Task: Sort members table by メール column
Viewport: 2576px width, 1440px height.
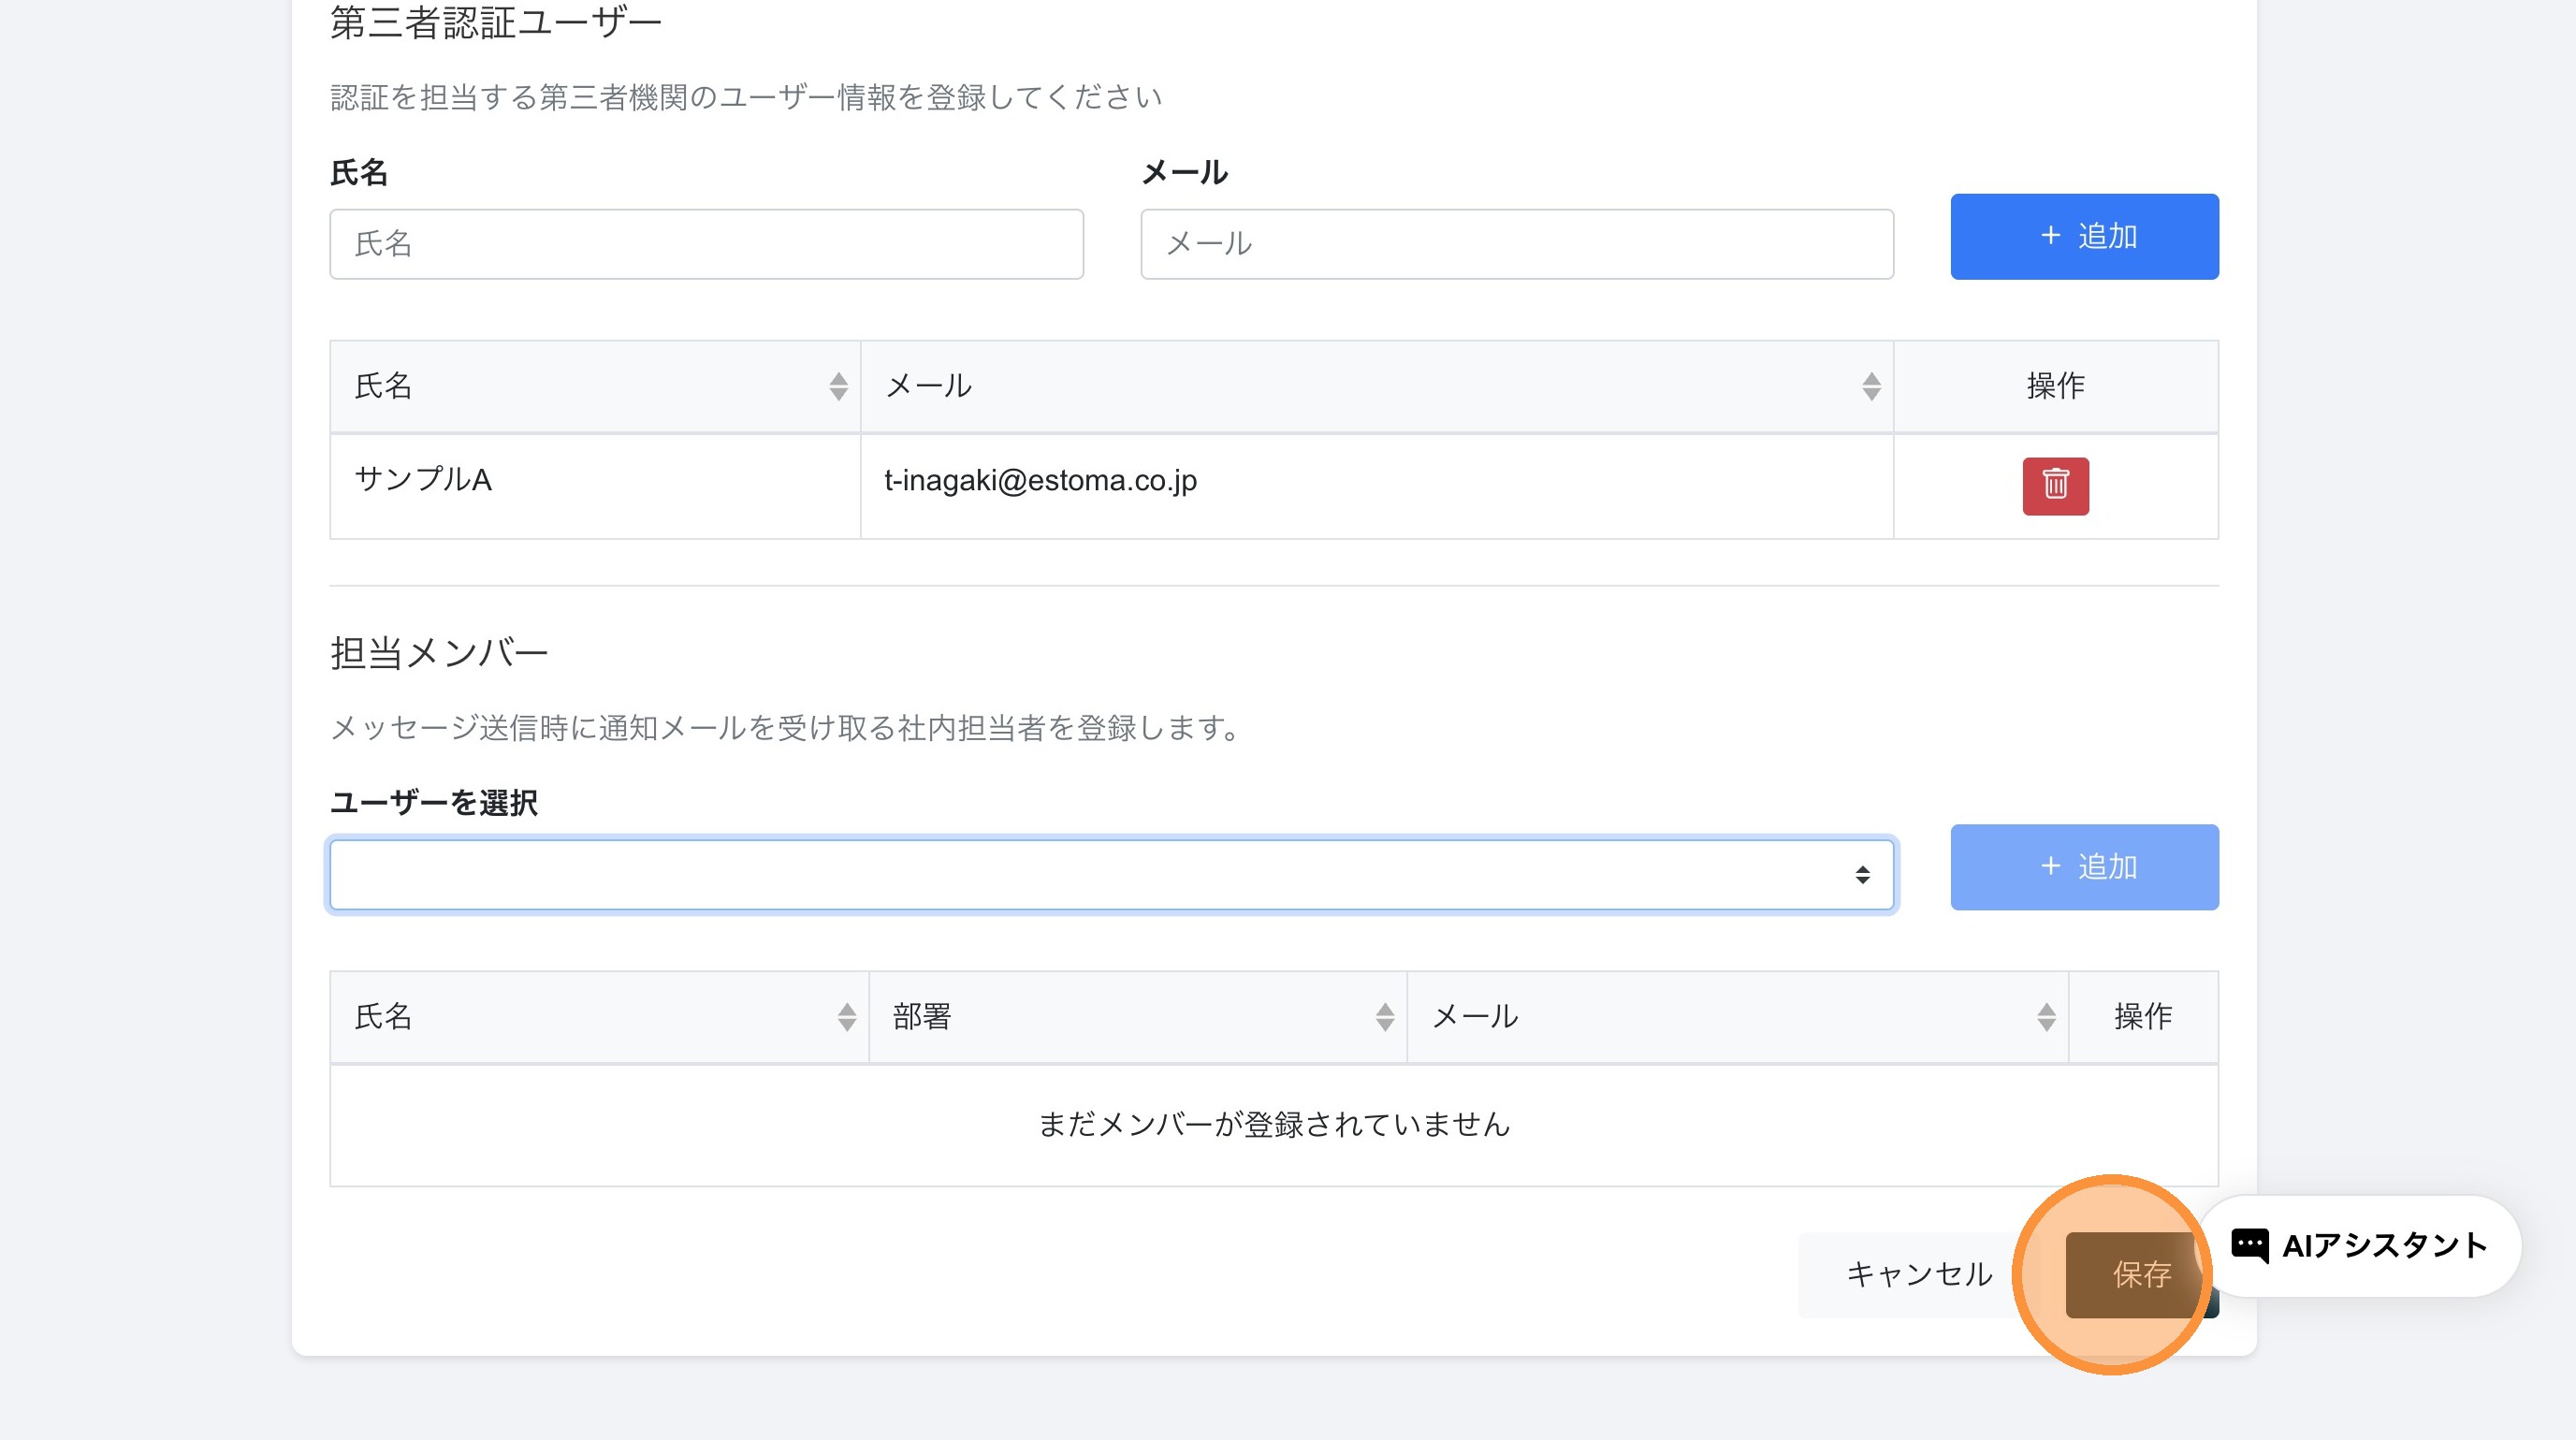Action: [x=2046, y=1017]
